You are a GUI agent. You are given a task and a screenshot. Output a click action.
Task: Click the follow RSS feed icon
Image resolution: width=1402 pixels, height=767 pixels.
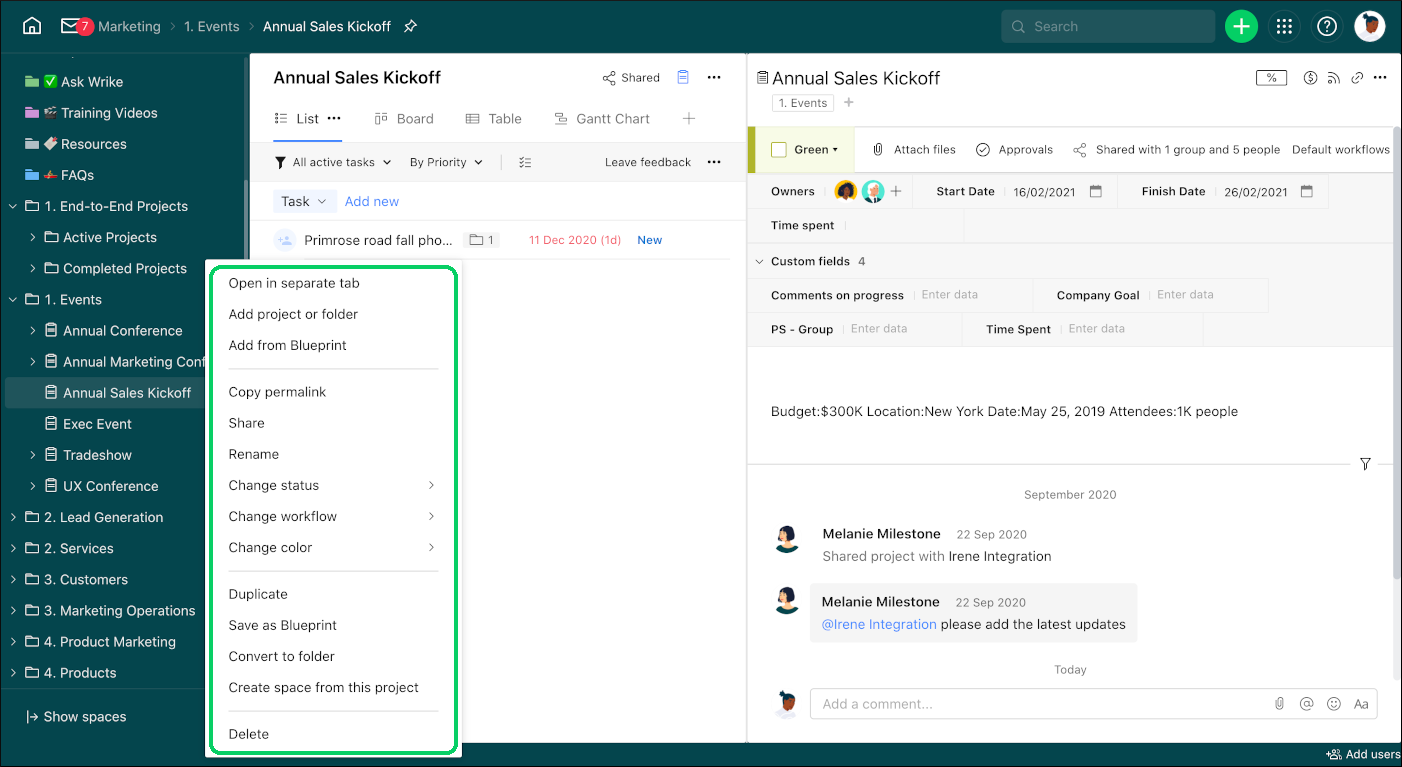click(x=1334, y=77)
